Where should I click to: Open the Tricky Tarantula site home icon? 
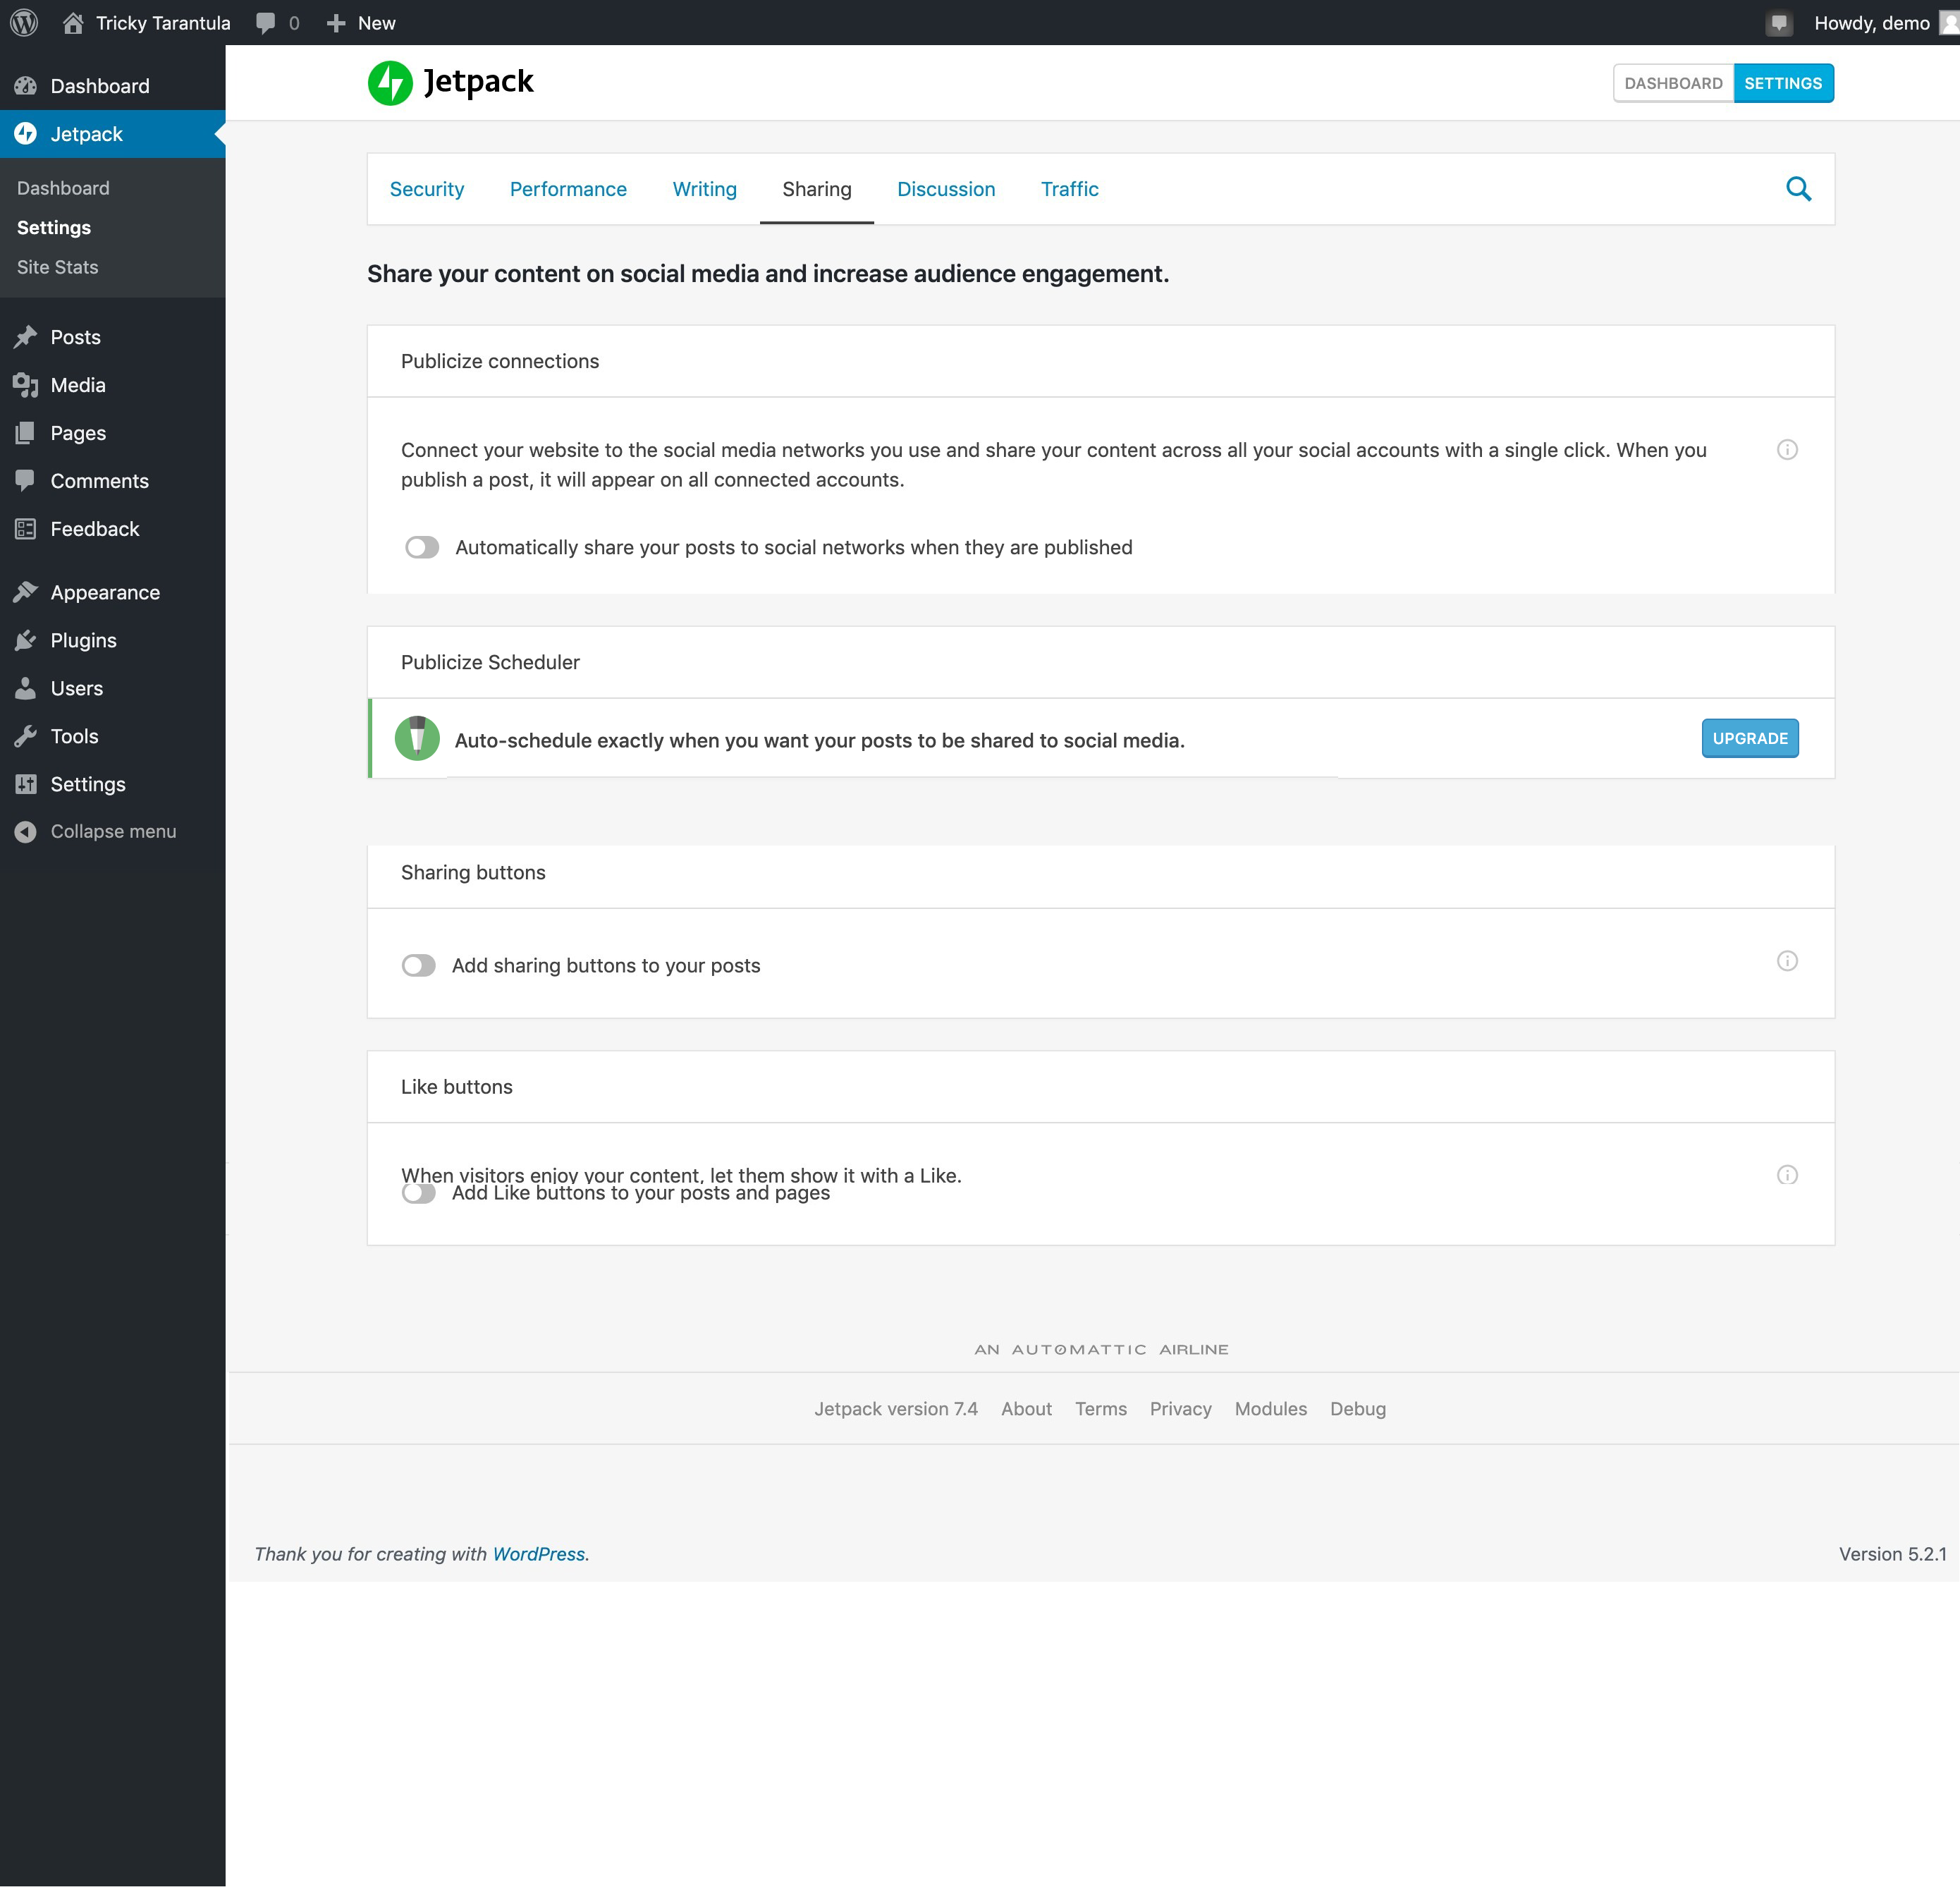point(73,22)
